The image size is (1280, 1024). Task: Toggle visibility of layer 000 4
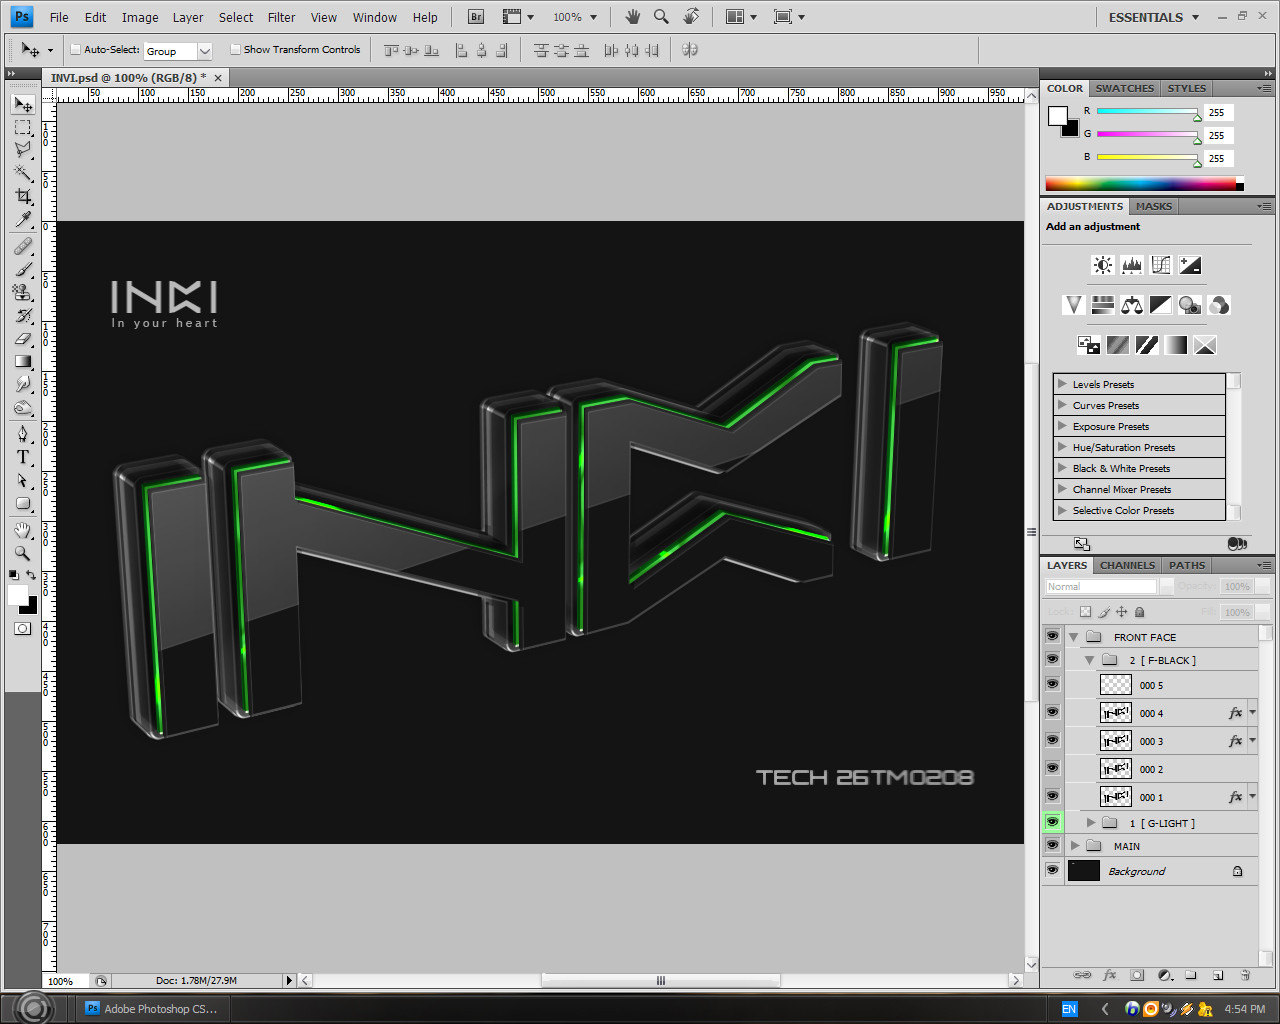[1052, 712]
